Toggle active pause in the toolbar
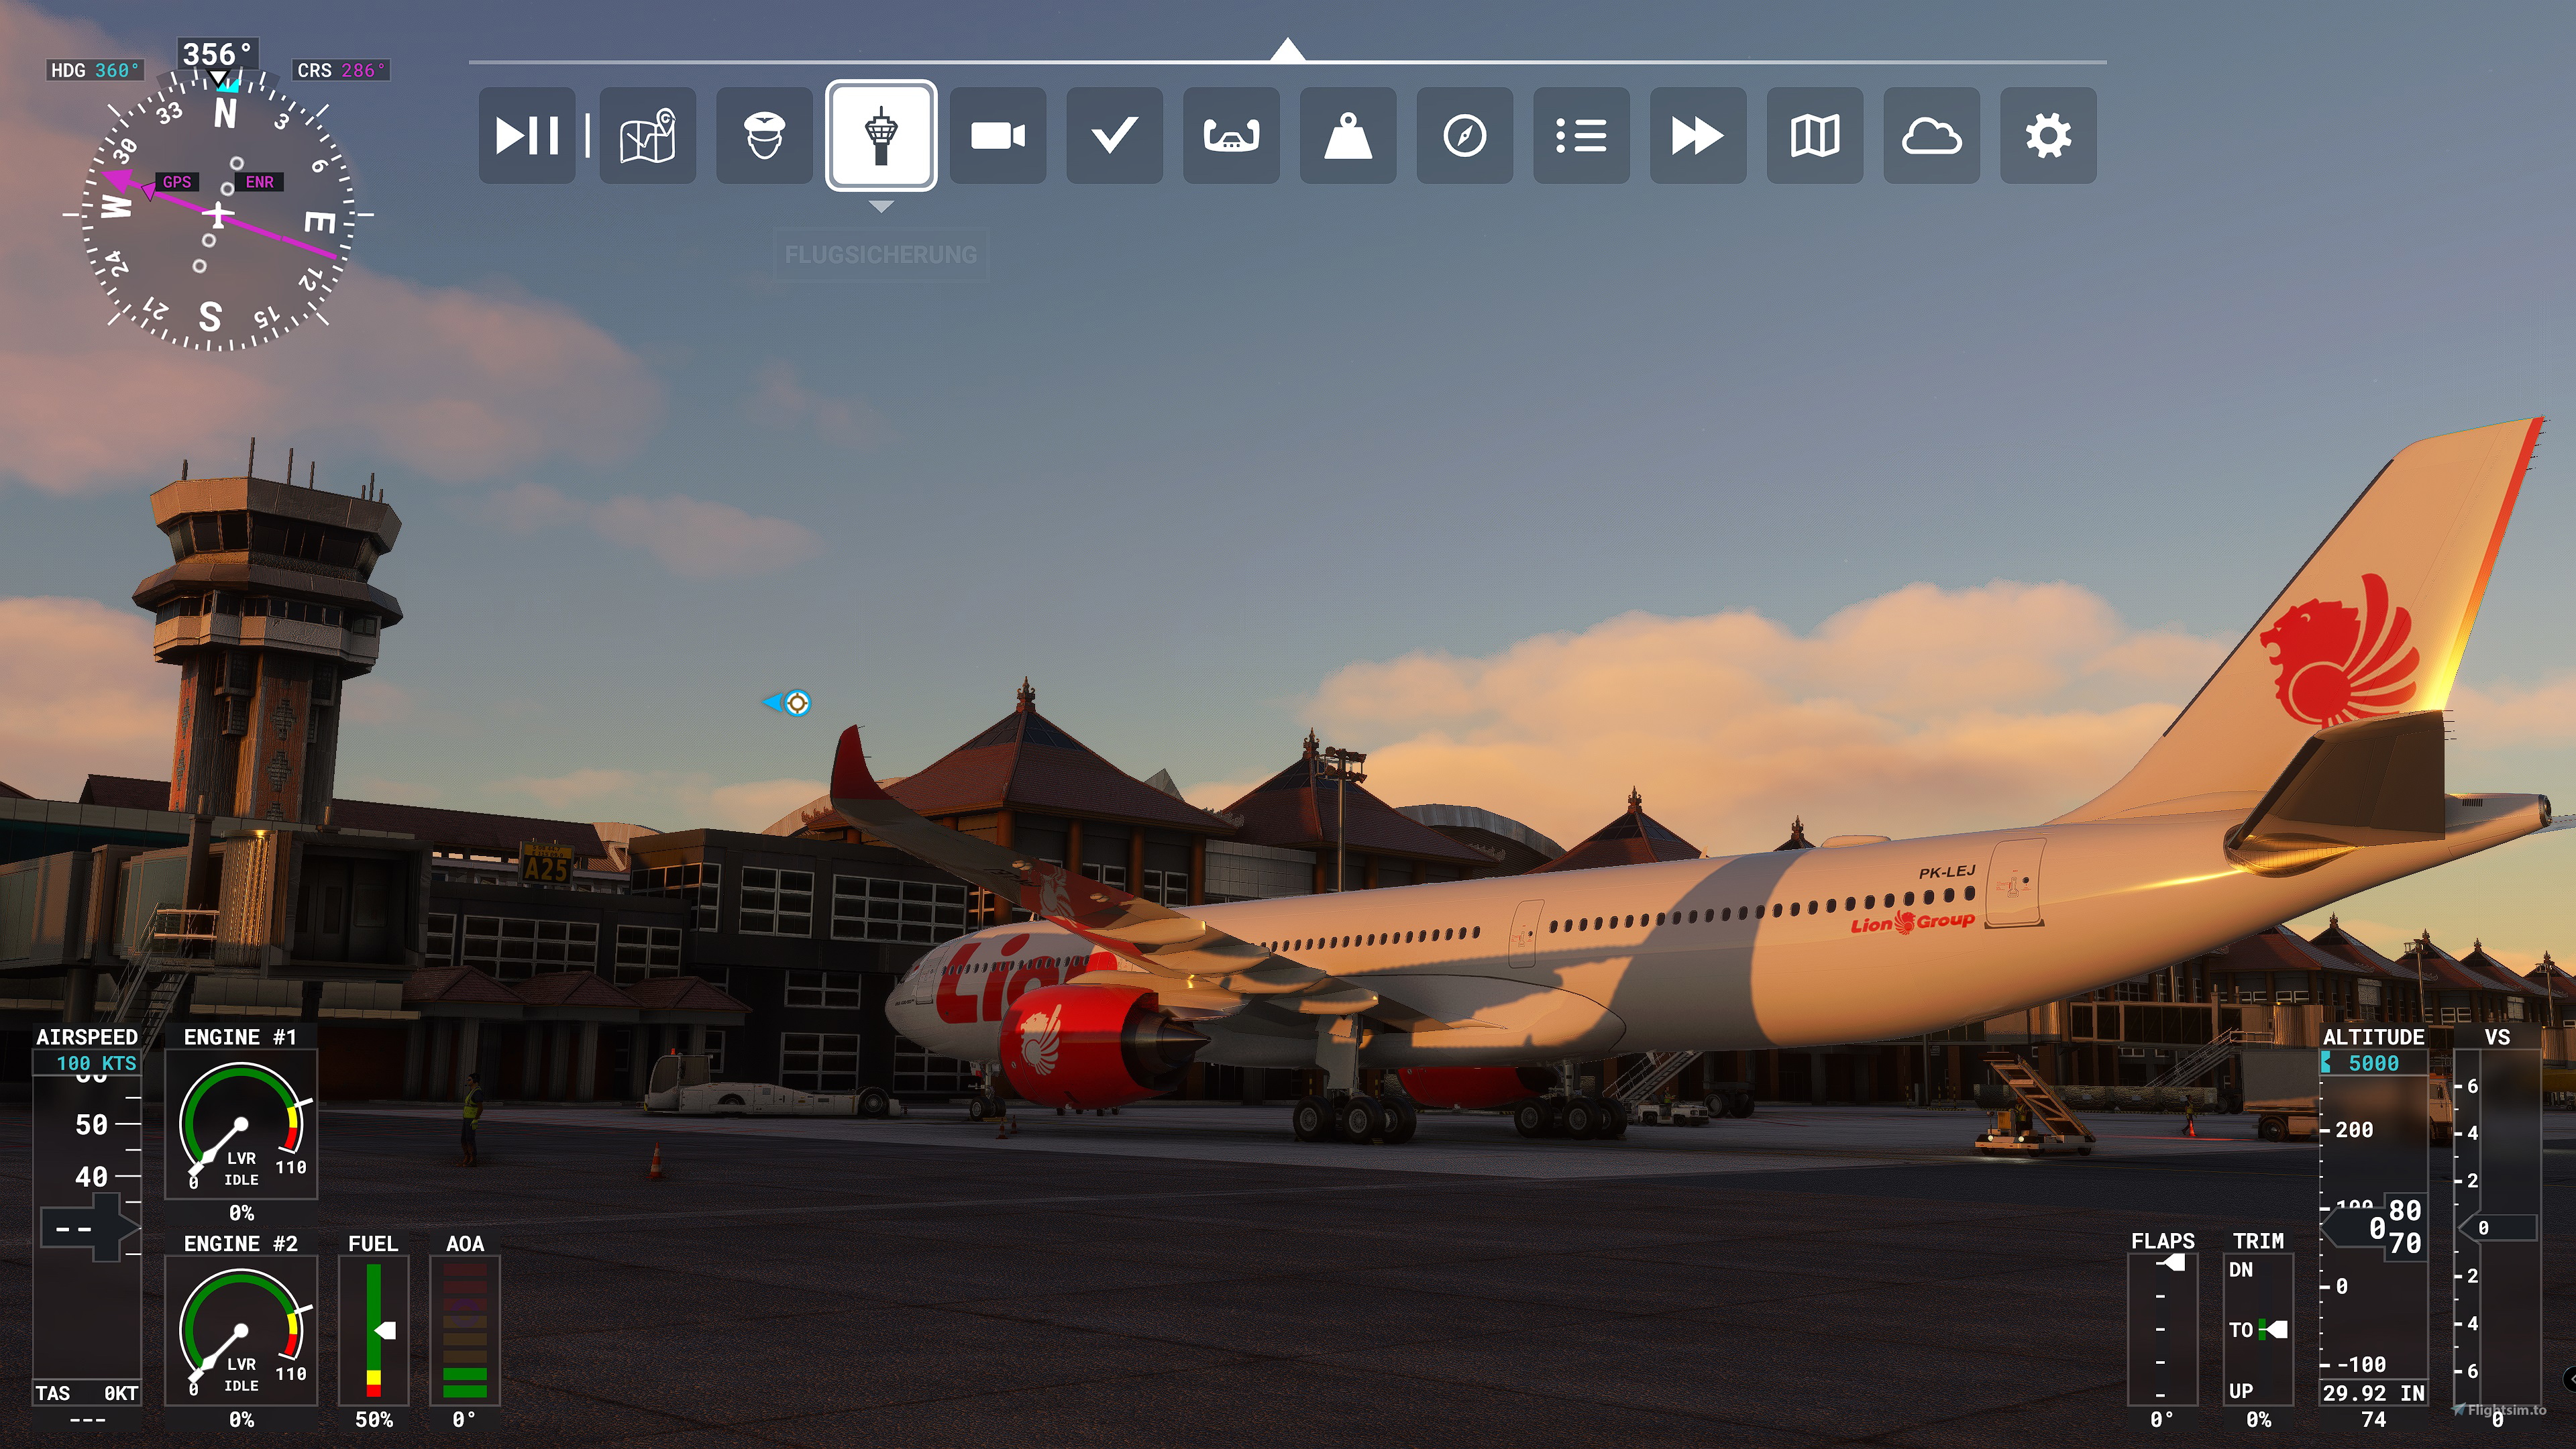The height and width of the screenshot is (1449, 2576). 527,135
